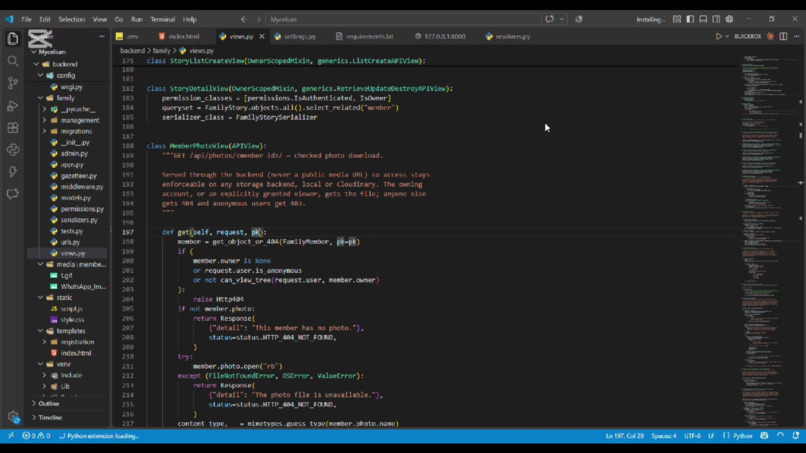Click family in the breadcrumb path
Viewport: 806px width, 453px height.
click(161, 51)
